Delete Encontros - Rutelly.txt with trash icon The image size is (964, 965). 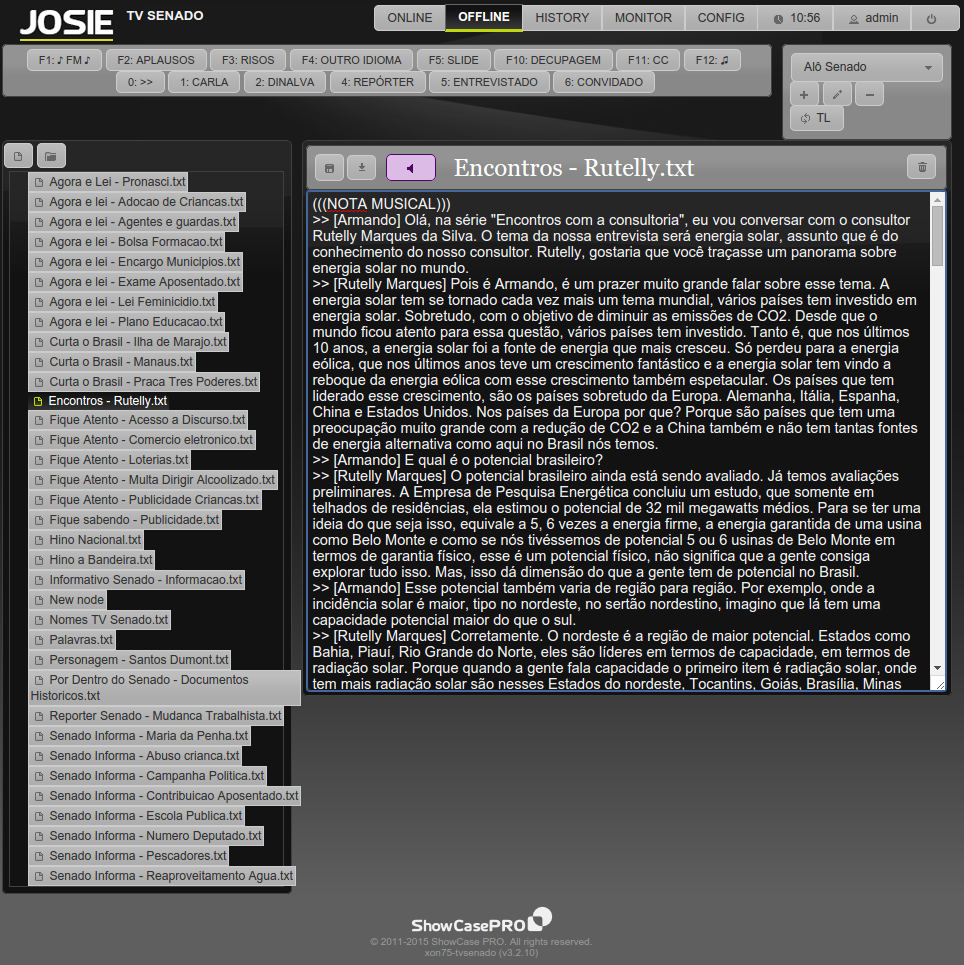coord(922,168)
